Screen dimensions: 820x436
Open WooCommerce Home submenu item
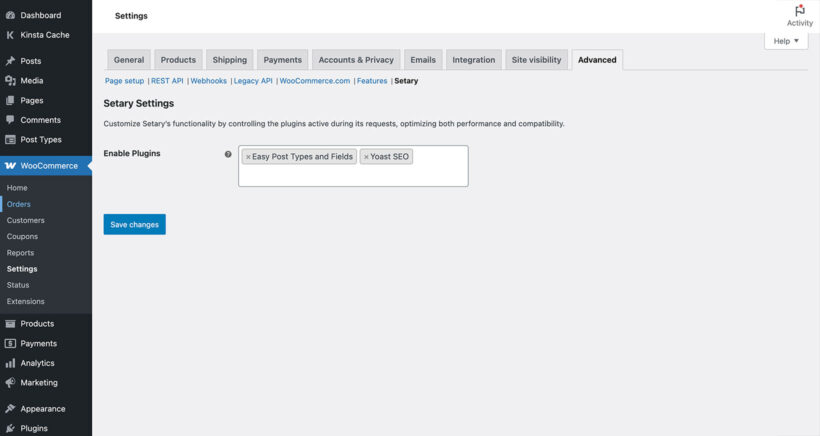[17, 188]
